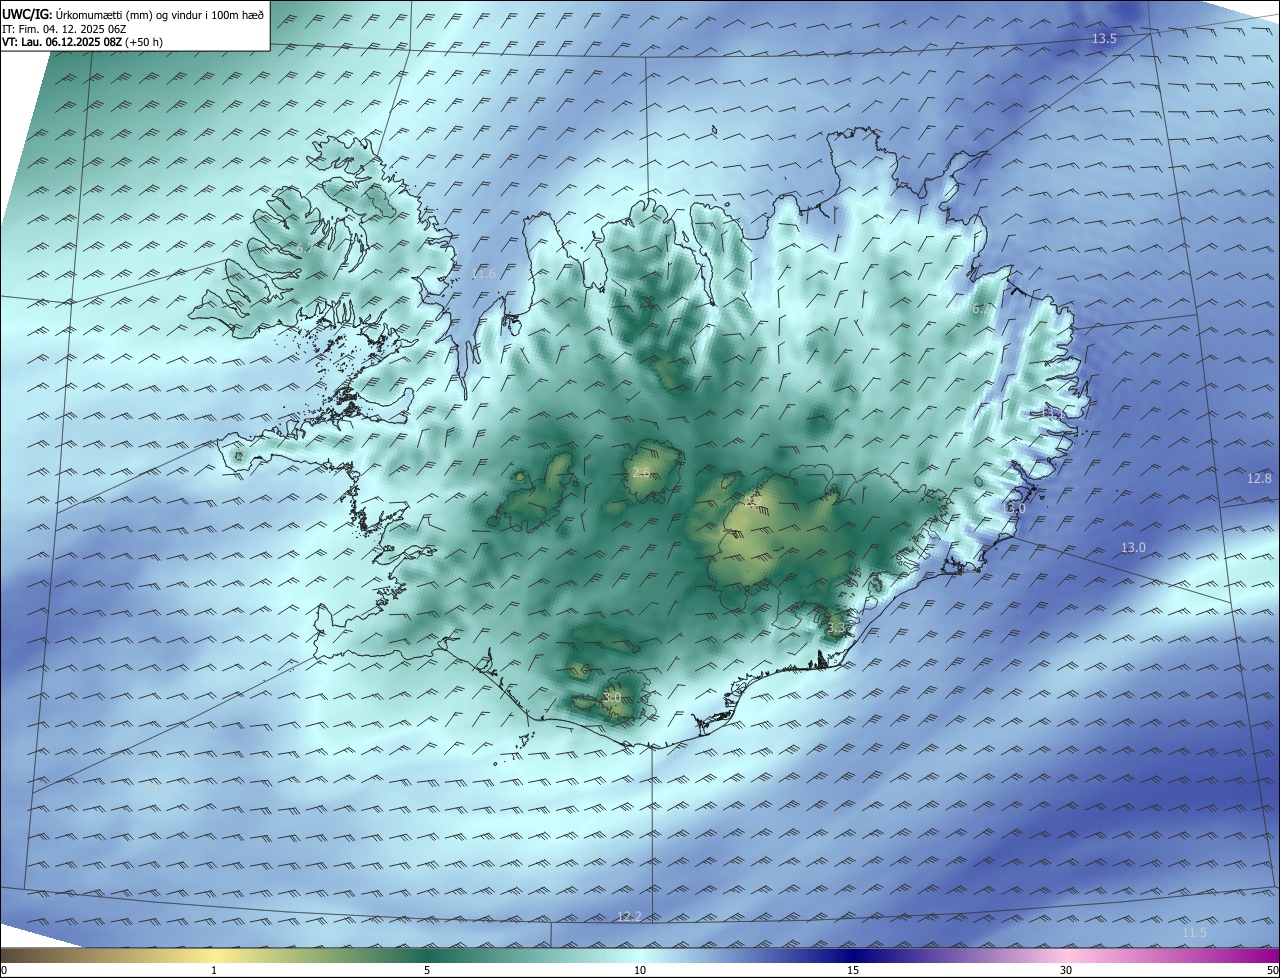Click the colorbar tick label 50
This screenshot has height=978, width=1280.
point(1272,970)
